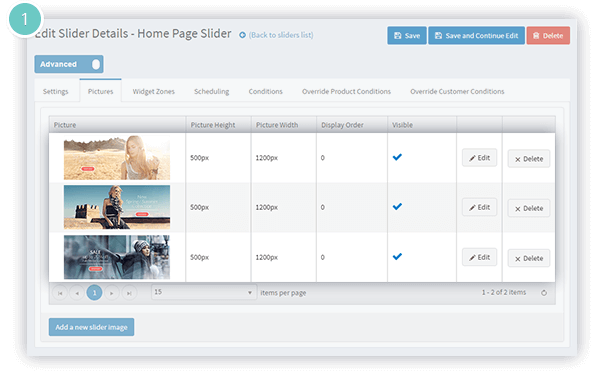The height and width of the screenshot is (374, 600).
Task: Click the castle seaside slider thumbnail
Action: (117, 207)
